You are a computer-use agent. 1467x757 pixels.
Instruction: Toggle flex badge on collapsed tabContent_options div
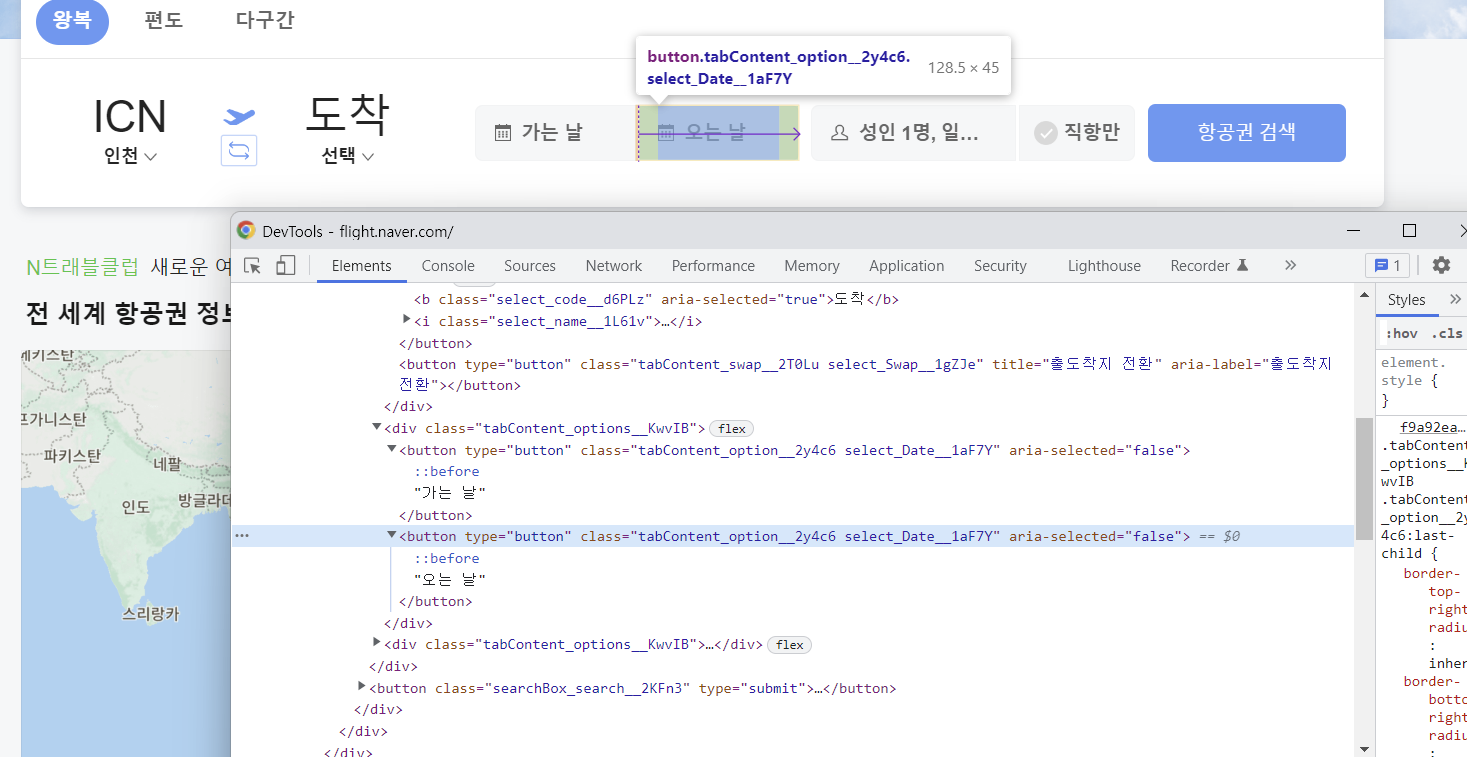point(790,645)
